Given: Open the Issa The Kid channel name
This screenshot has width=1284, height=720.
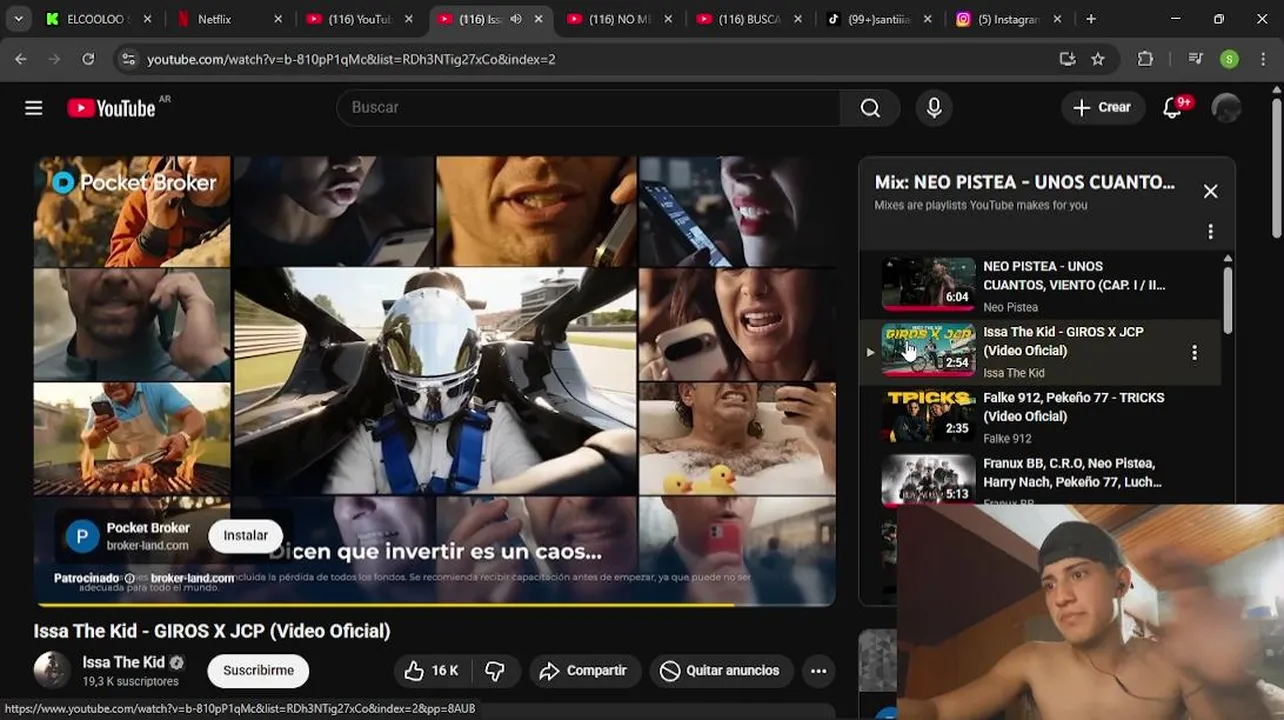Looking at the screenshot, I should [124, 662].
